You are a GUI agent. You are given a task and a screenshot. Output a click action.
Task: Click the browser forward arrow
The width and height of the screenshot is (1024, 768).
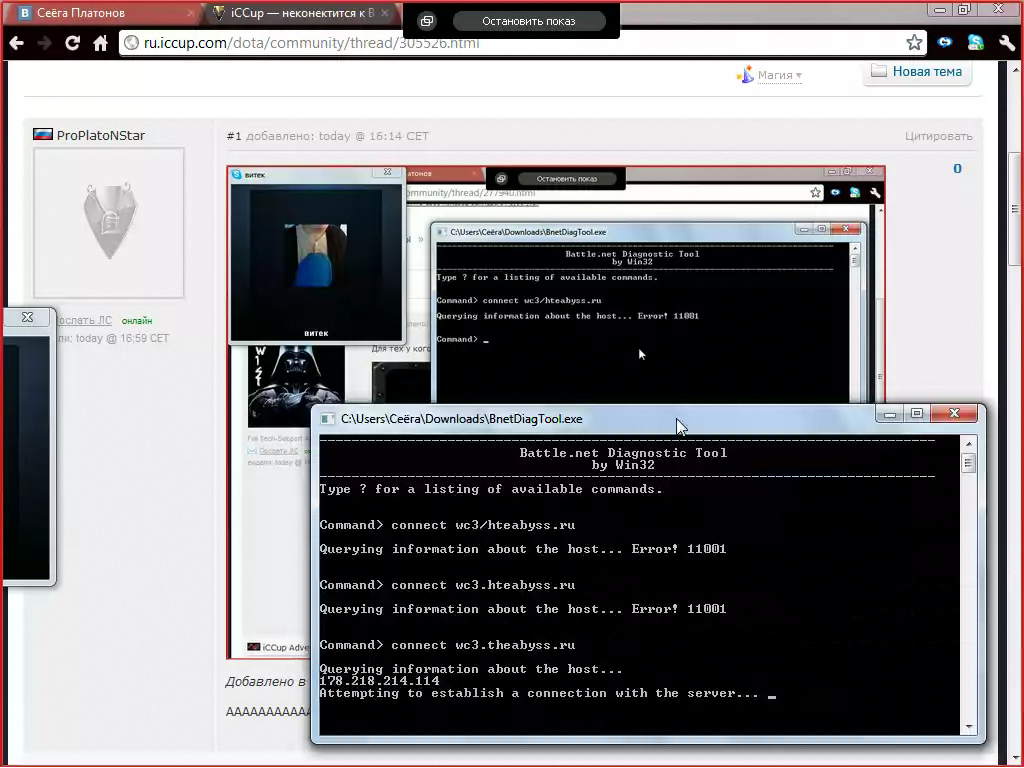(x=44, y=43)
